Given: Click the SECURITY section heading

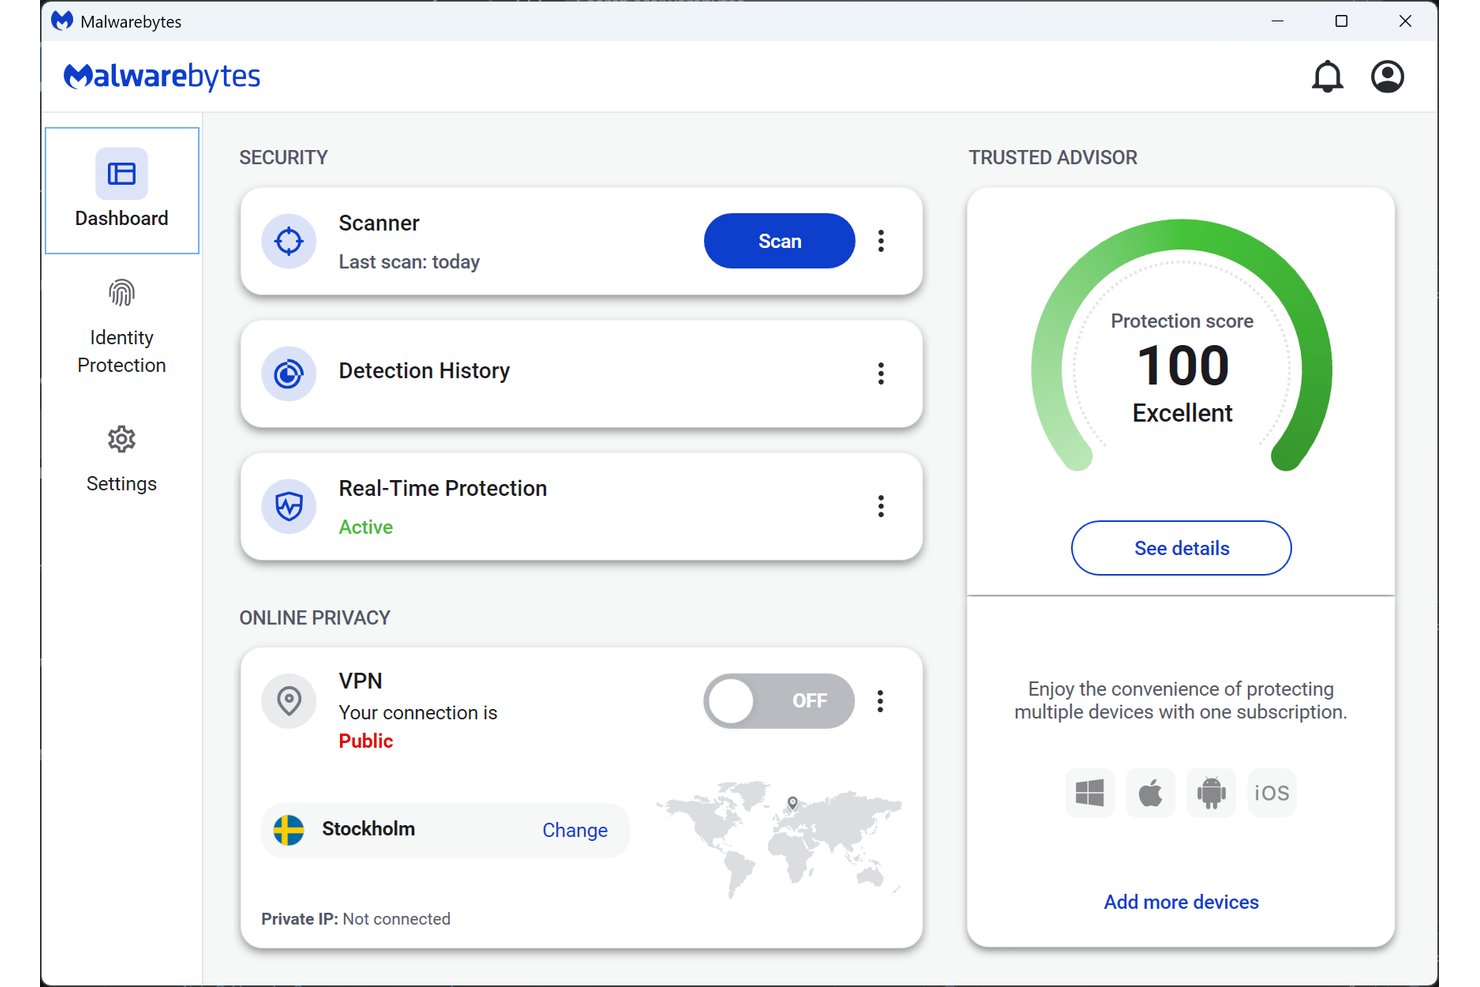Looking at the screenshot, I should [x=284, y=157].
